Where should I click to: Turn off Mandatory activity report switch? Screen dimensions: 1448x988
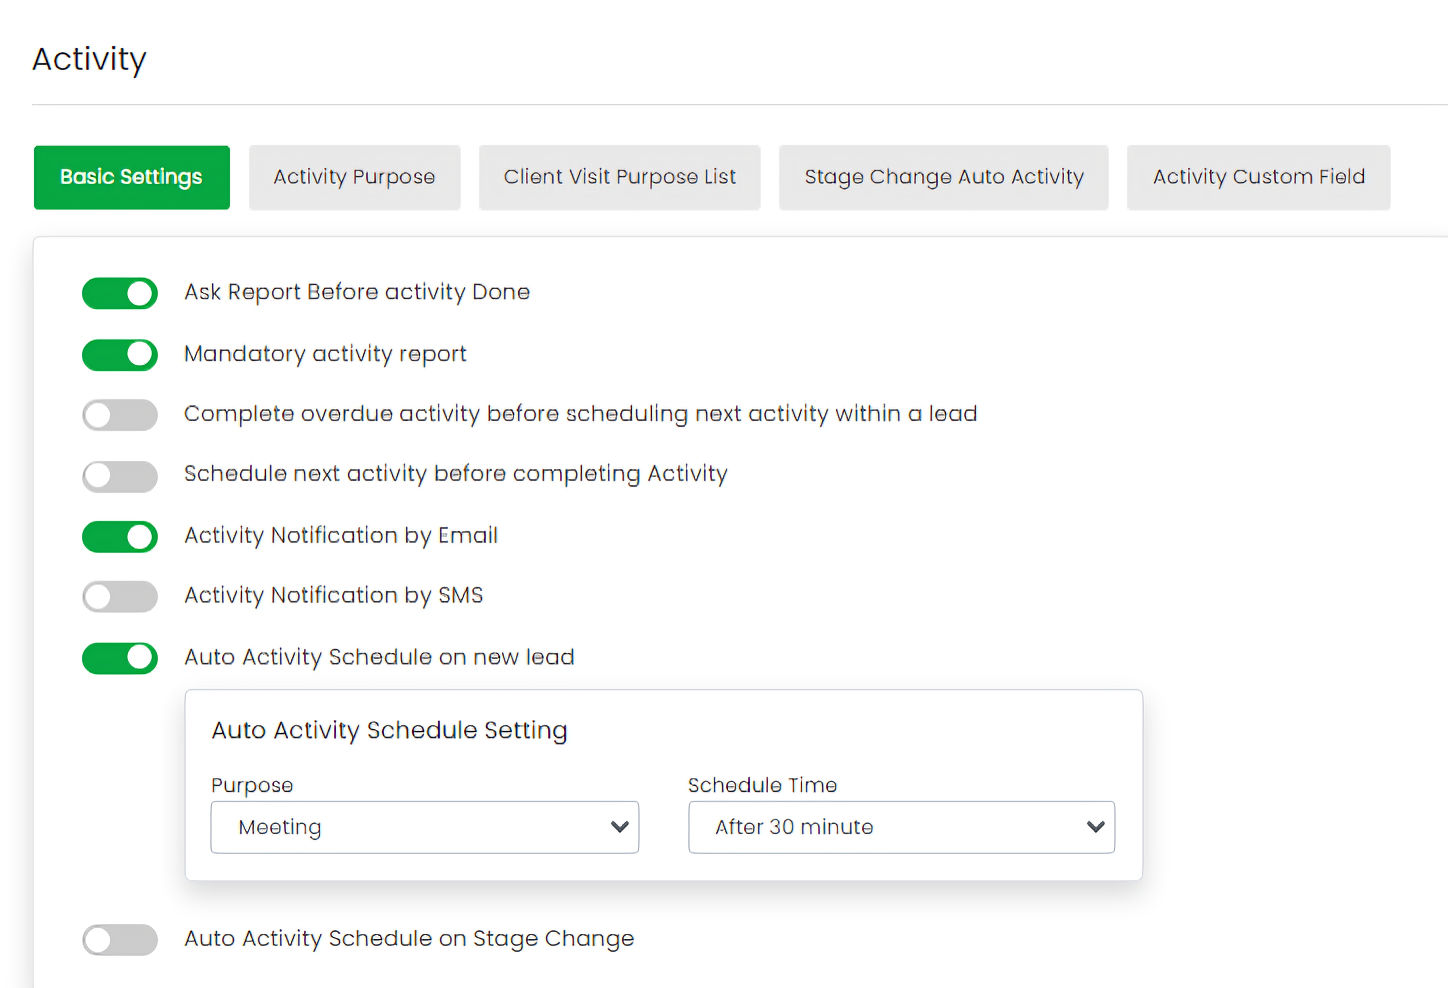[120, 355]
